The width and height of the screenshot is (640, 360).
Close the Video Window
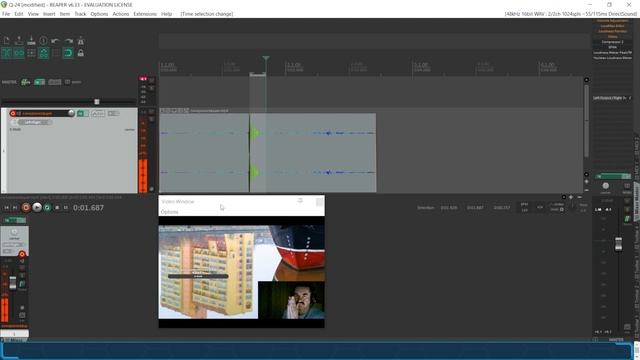(x=320, y=202)
